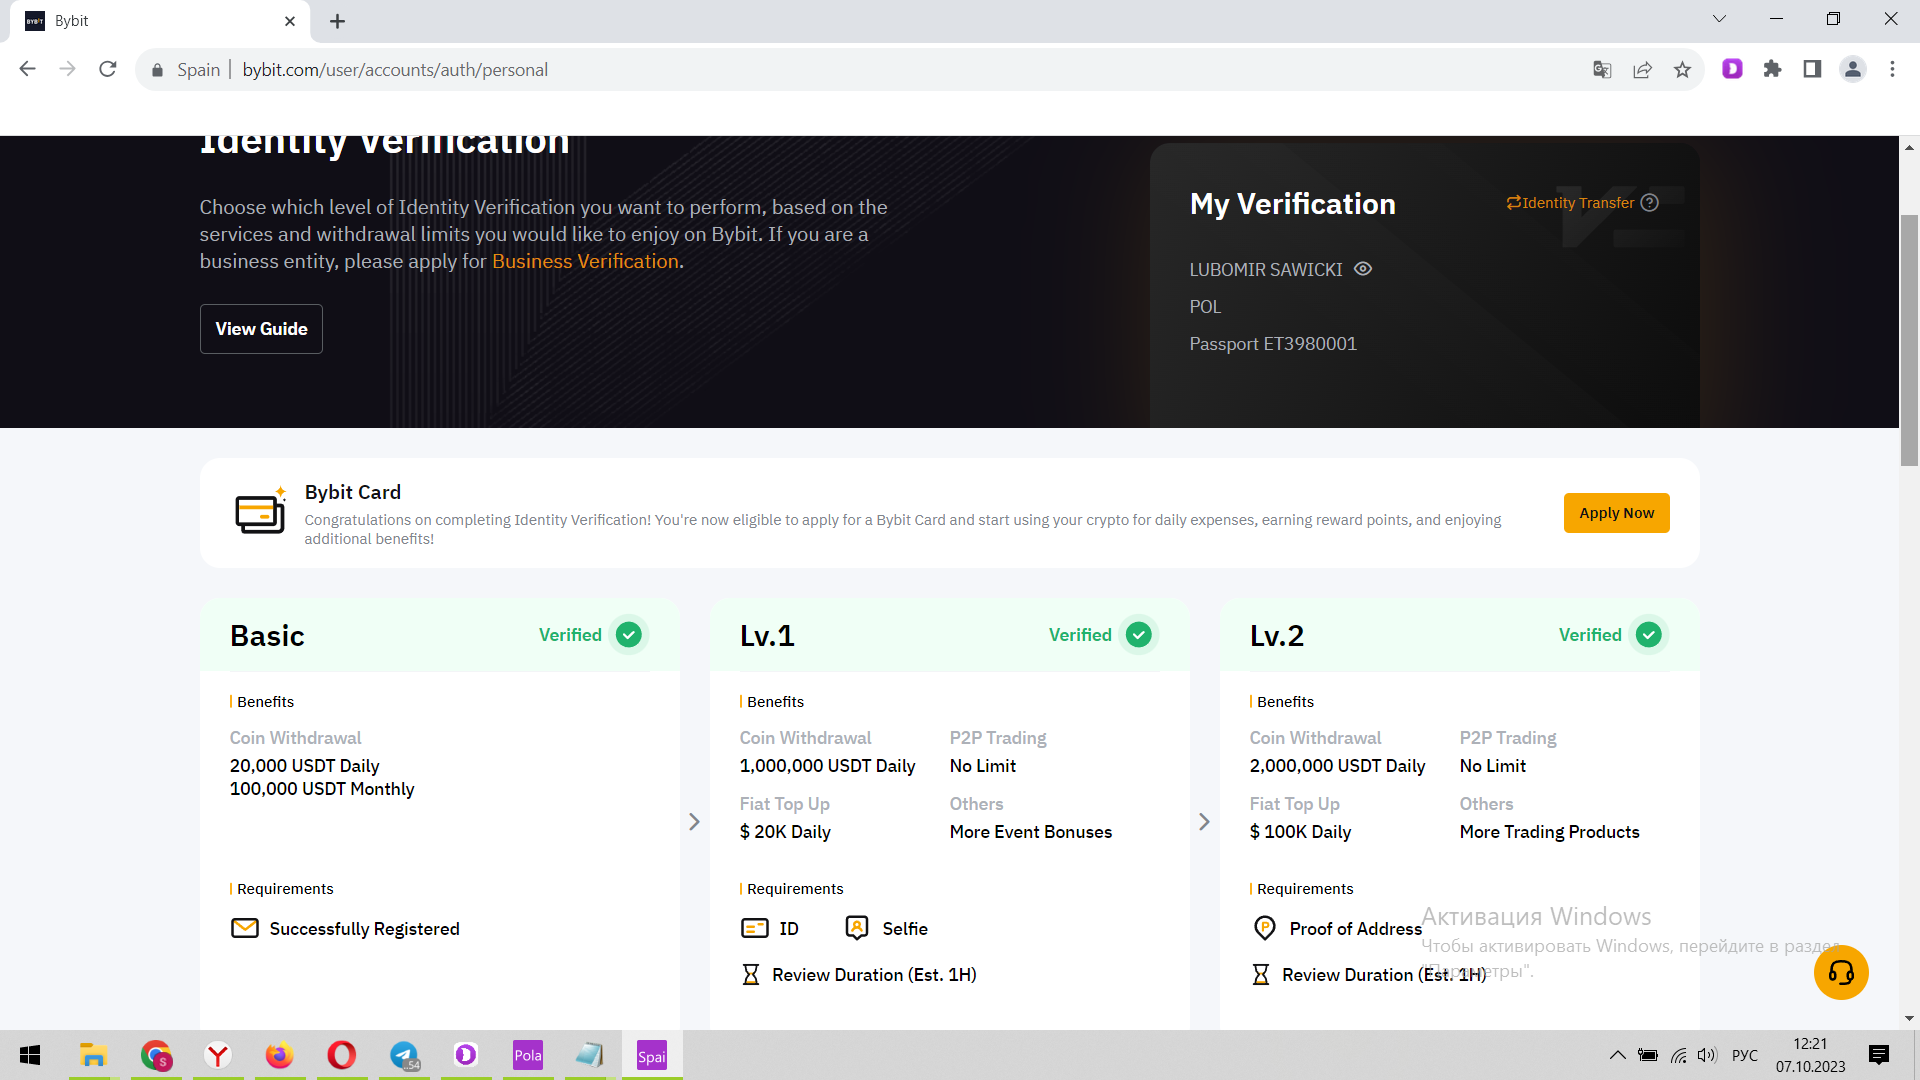Viewport: 1920px width, 1080px height.
Task: Bookmark this page with star icon
Action: [1682, 70]
